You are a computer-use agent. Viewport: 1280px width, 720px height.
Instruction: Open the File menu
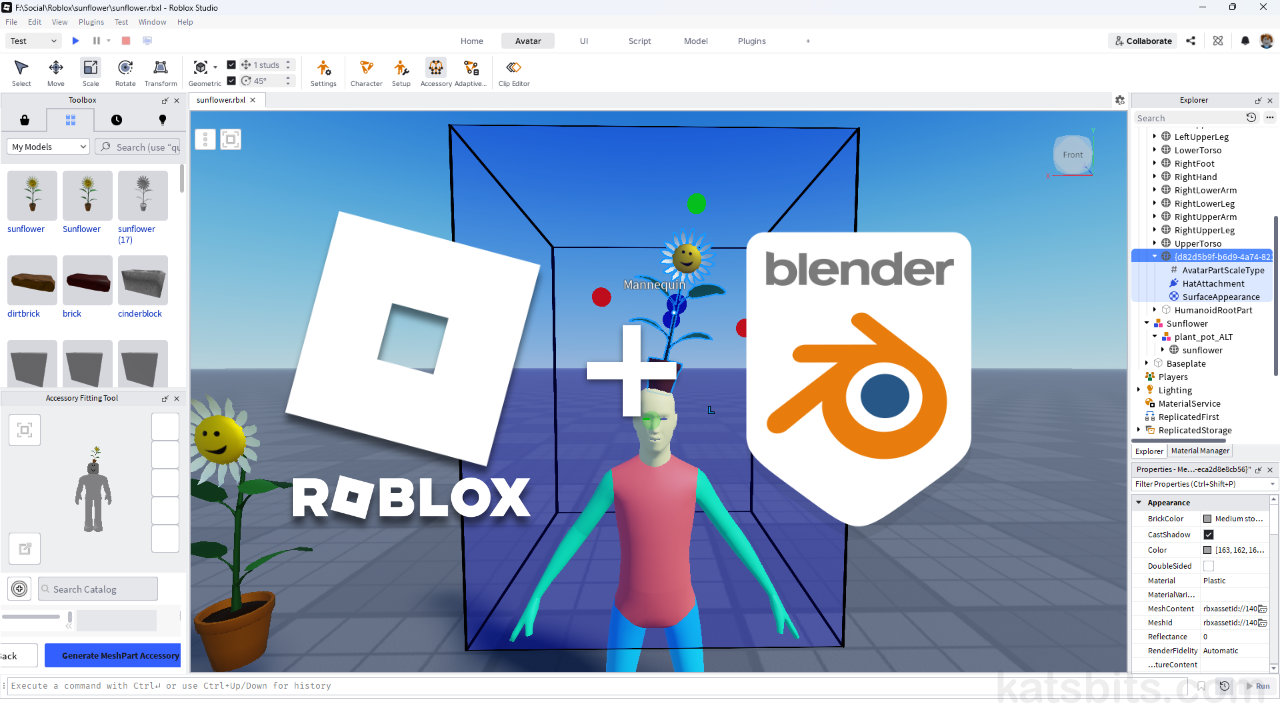coord(12,22)
